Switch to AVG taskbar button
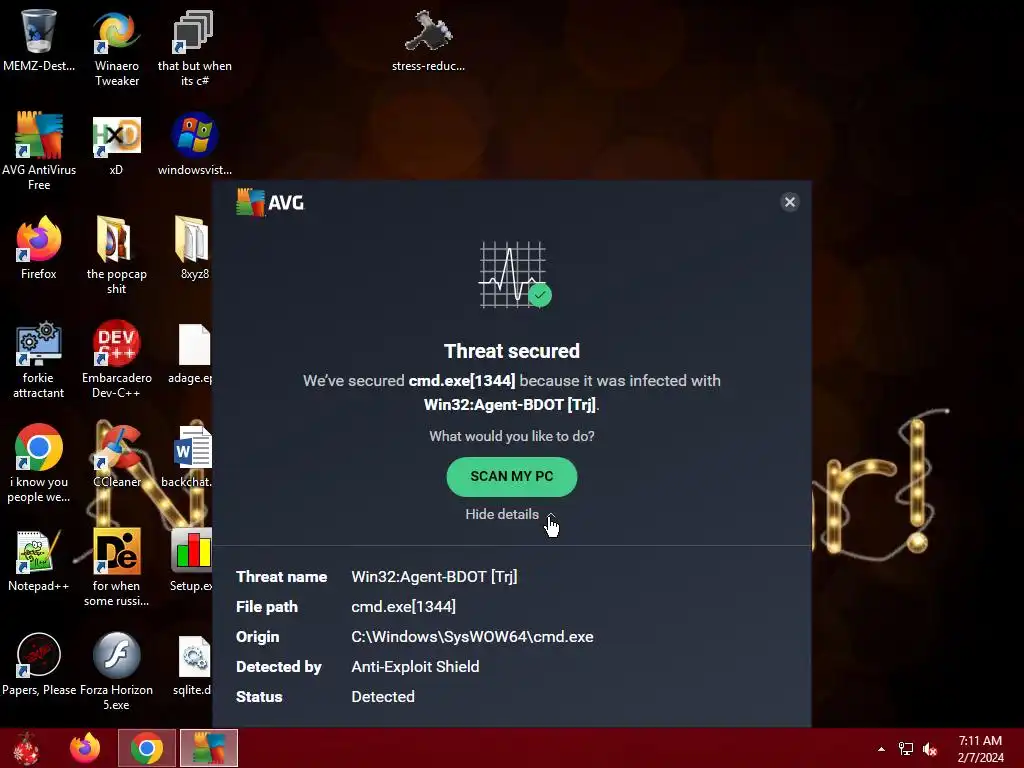 pos(209,748)
